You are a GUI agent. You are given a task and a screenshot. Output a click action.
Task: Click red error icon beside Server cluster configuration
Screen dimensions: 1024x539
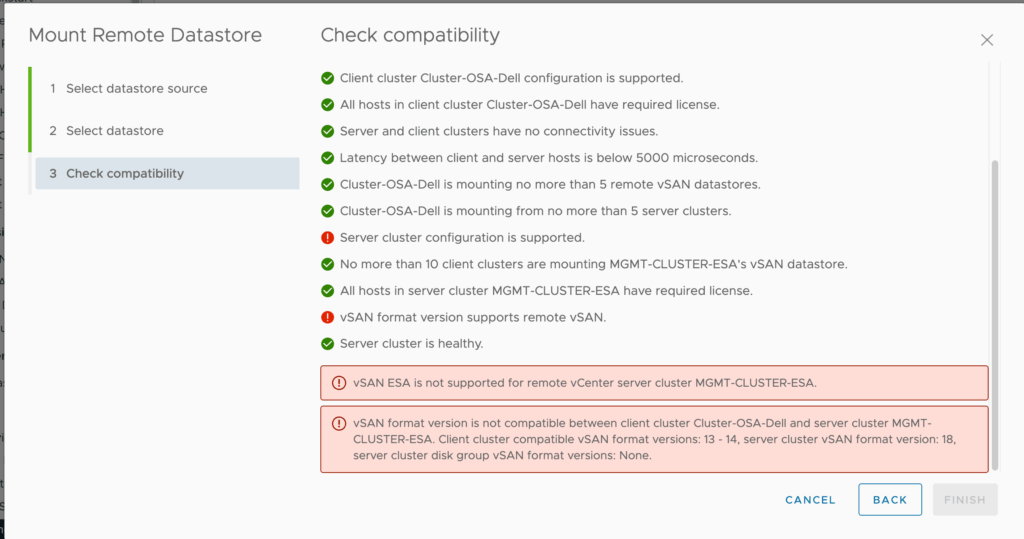pos(327,238)
